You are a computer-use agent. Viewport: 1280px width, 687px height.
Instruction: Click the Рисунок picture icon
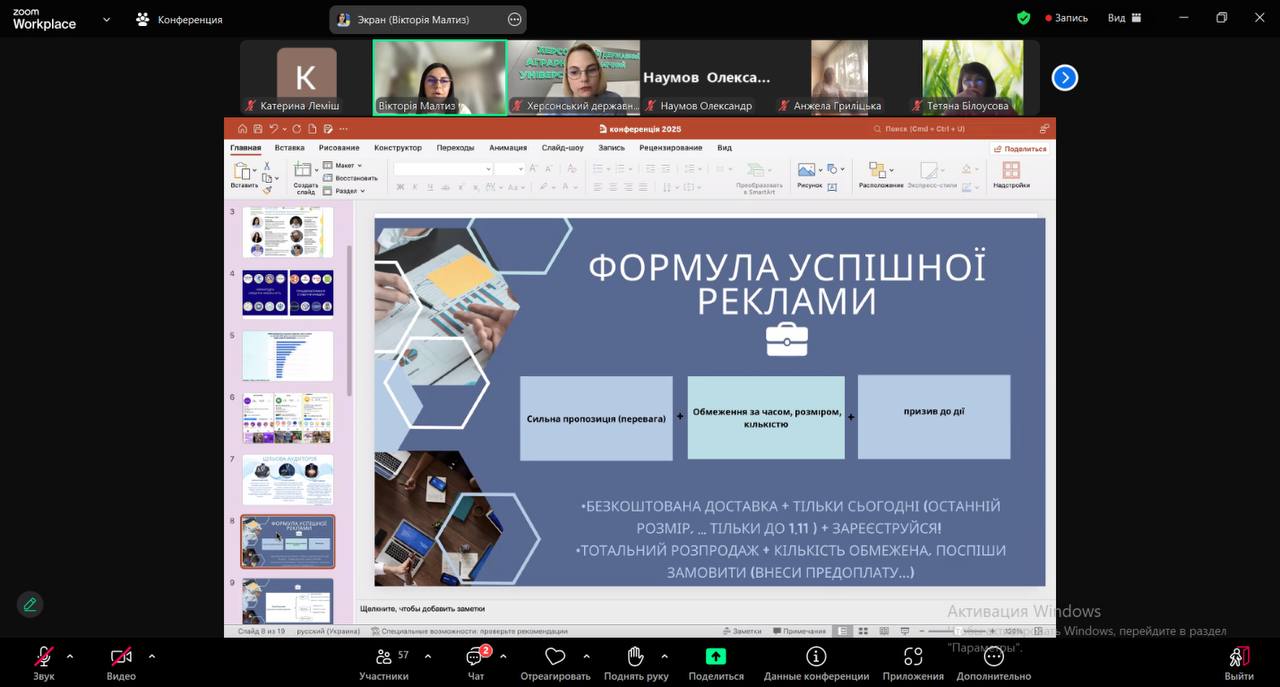(x=806, y=170)
